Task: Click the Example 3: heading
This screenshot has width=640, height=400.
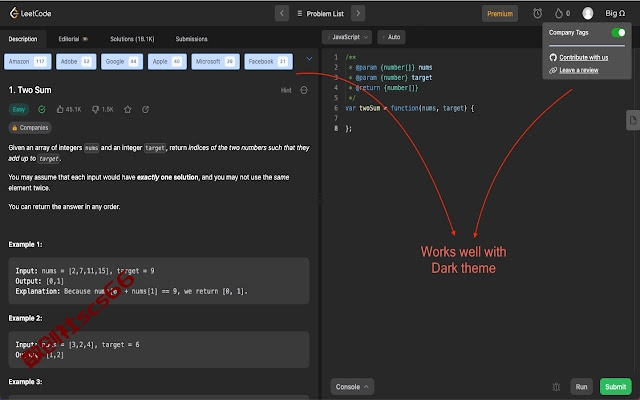Action: click(25, 382)
